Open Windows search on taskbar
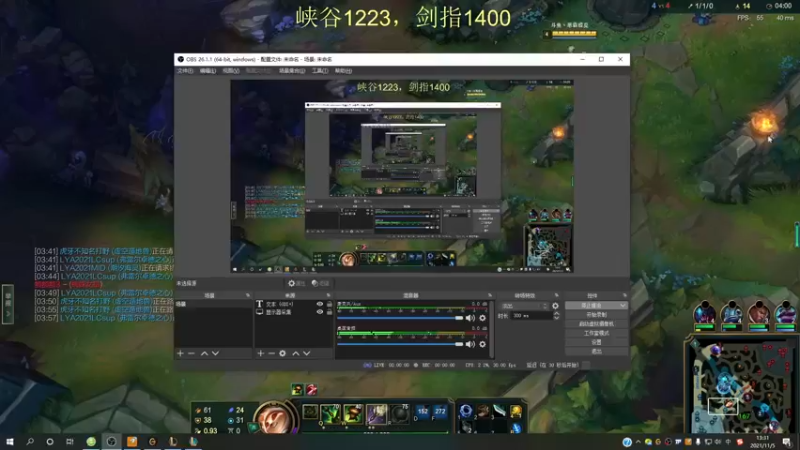800x450 pixels. (30, 442)
